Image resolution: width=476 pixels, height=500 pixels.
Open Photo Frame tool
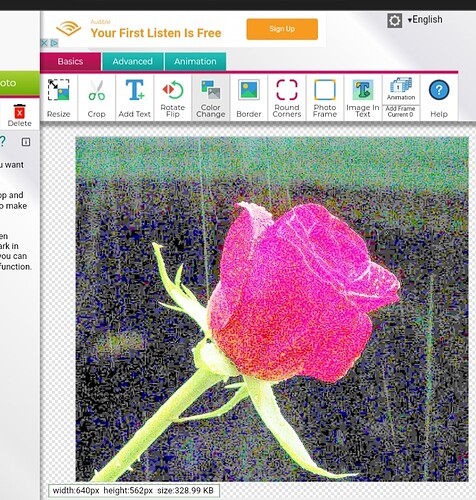(x=325, y=98)
